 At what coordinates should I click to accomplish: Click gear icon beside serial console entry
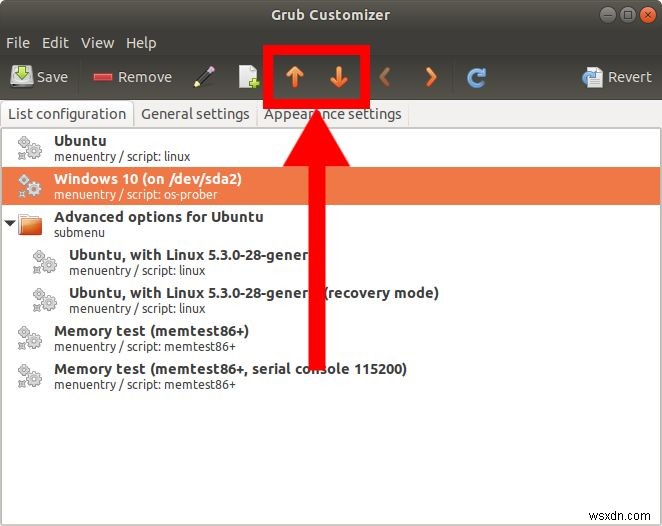pyautogui.click(x=30, y=376)
